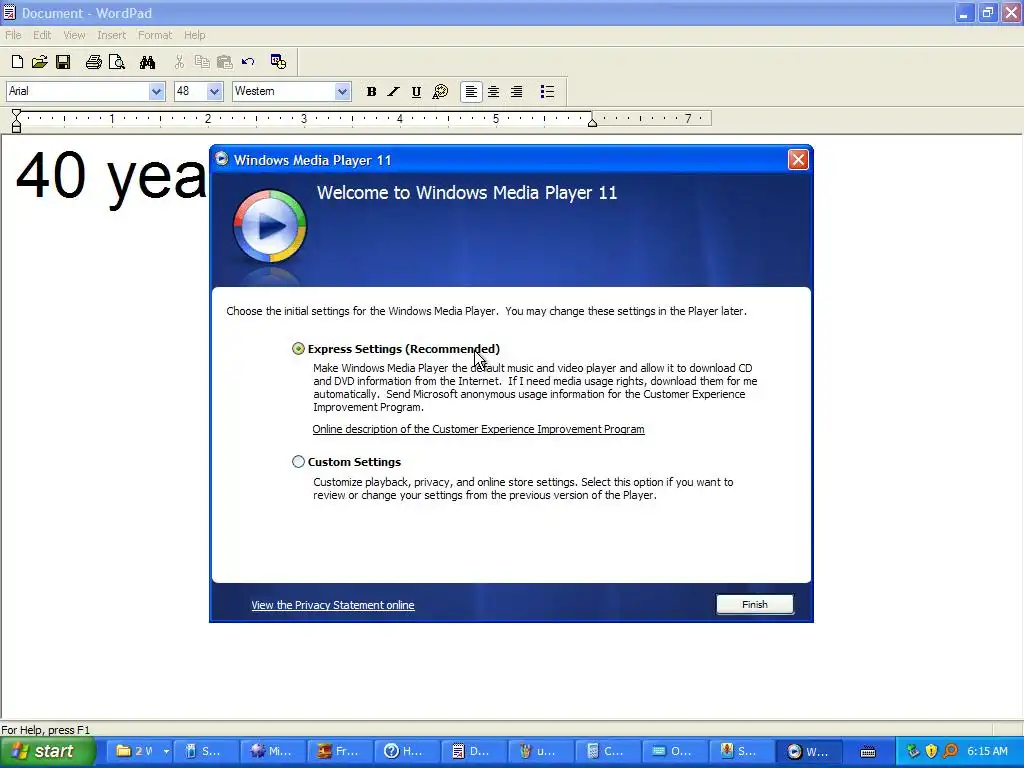Viewport: 1024px width, 768px height.
Task: Click the Find binoculars icon
Action: coord(148,62)
